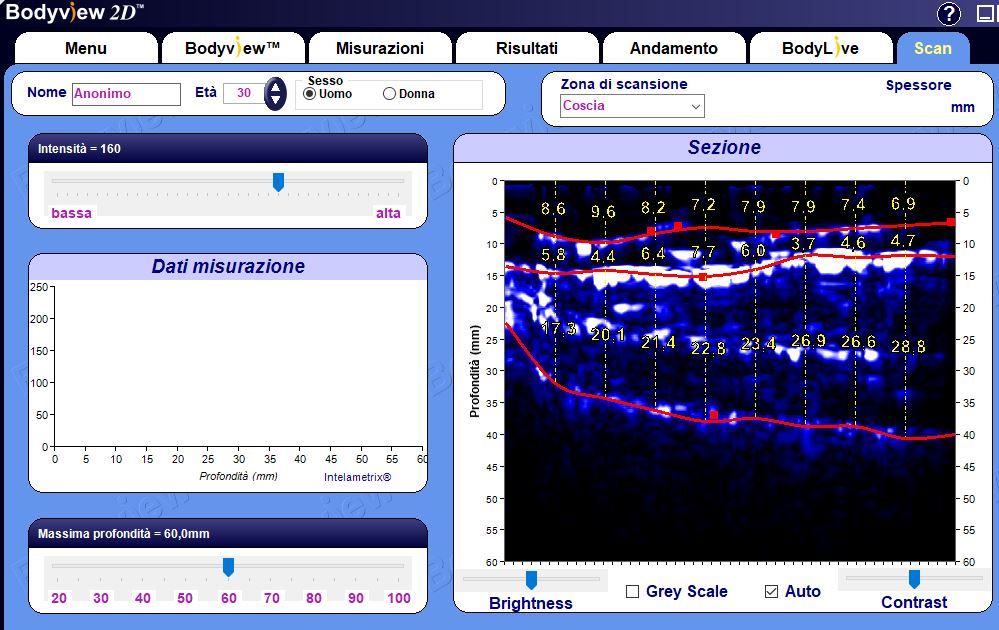Viewport: 999px width, 630px height.
Task: Open the Menu tab
Action: (86, 48)
